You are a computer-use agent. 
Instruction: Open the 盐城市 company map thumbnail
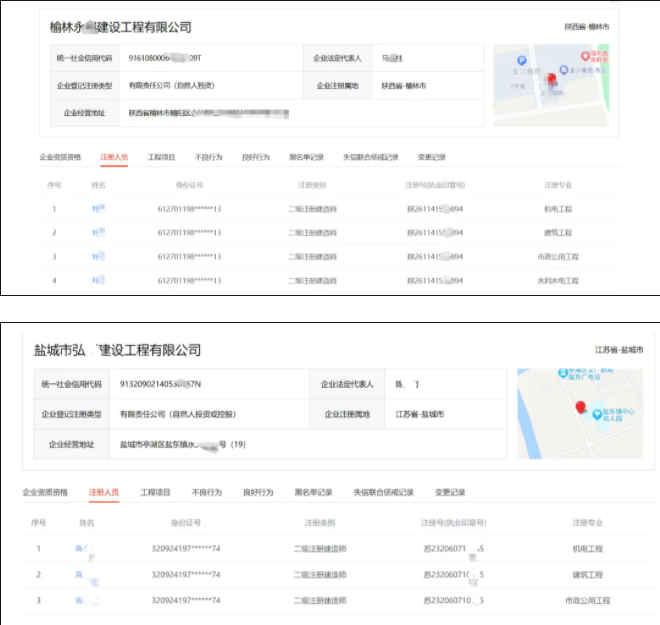pyautogui.click(x=579, y=414)
